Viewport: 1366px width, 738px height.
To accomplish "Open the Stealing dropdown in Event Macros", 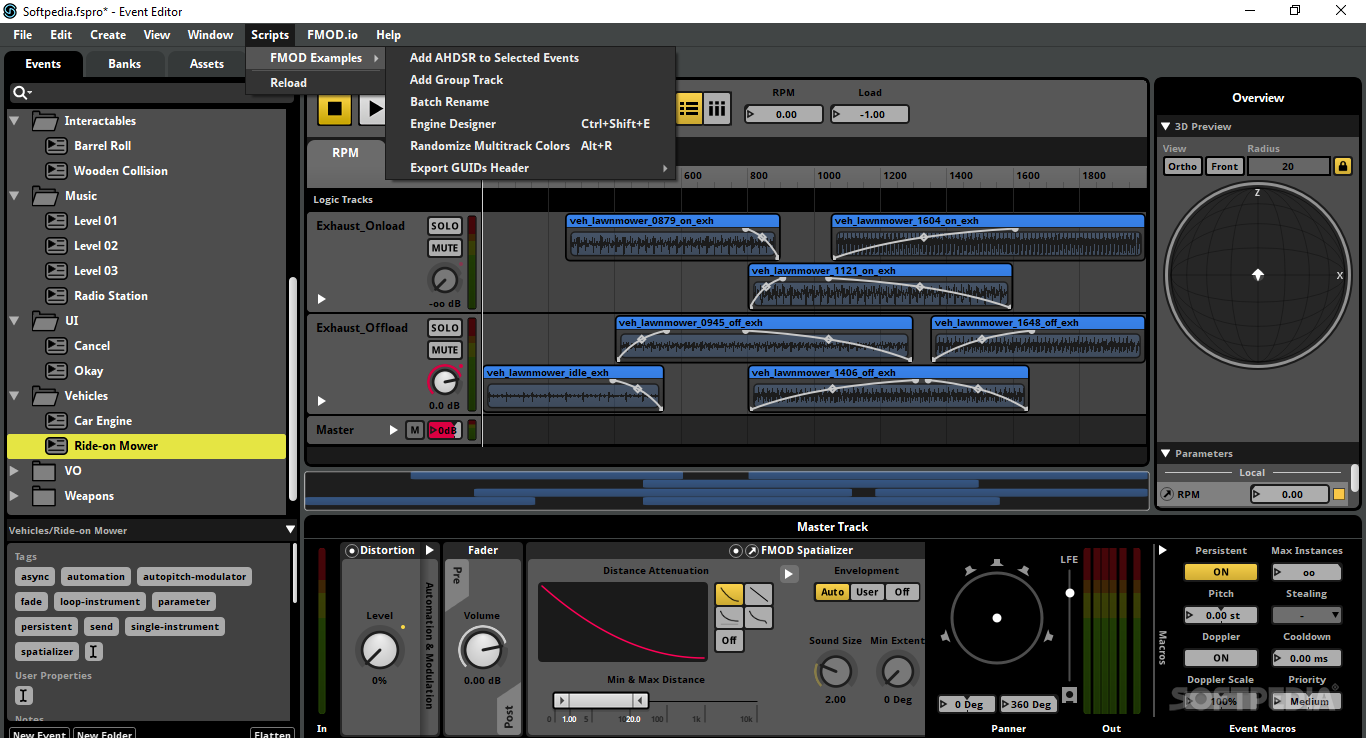I will click(x=1306, y=614).
